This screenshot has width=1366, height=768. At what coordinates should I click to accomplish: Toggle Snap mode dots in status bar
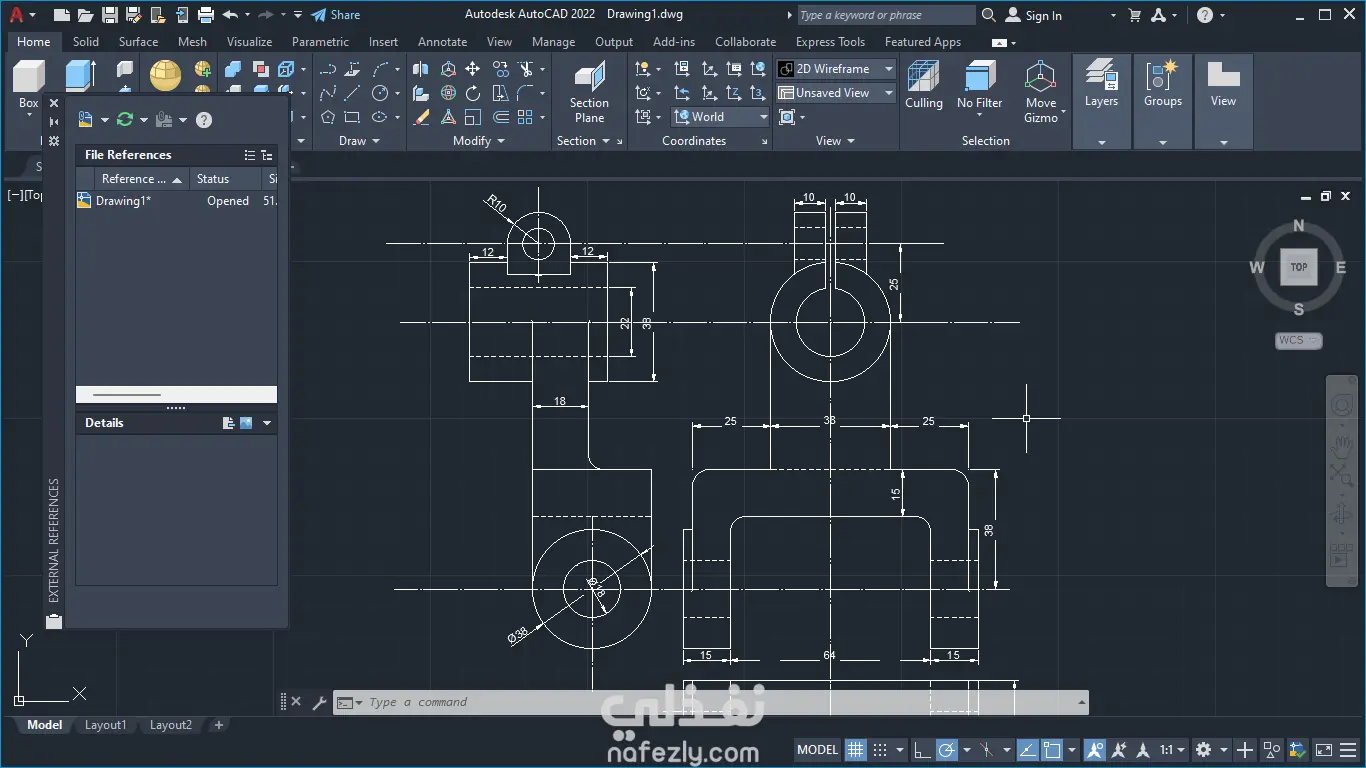[x=880, y=749]
